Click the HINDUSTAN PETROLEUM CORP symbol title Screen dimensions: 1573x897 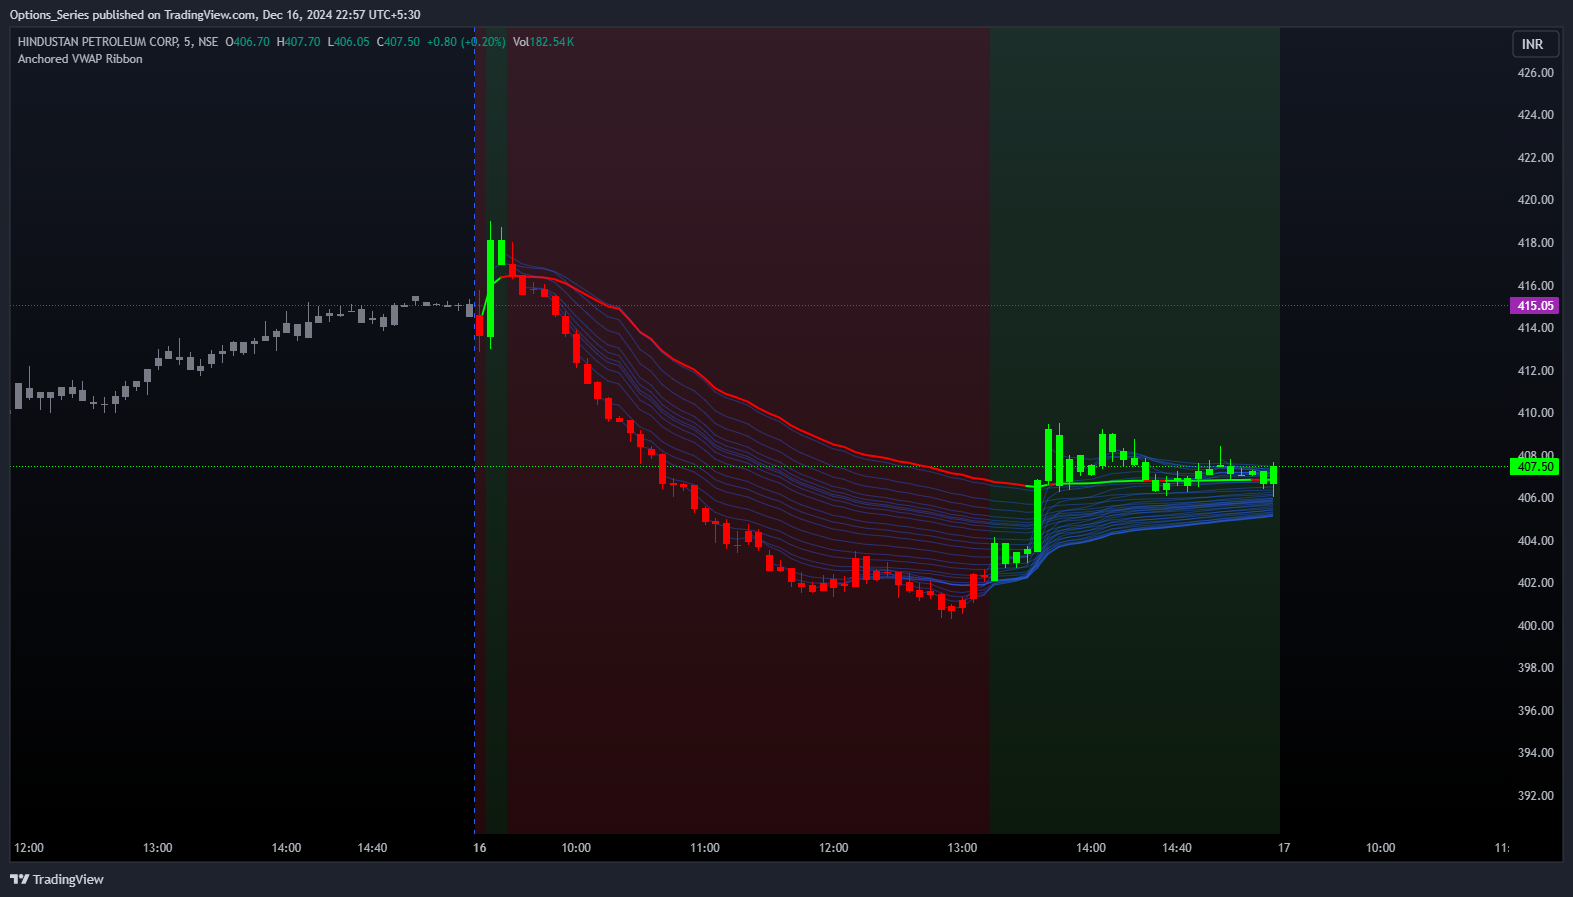point(98,42)
